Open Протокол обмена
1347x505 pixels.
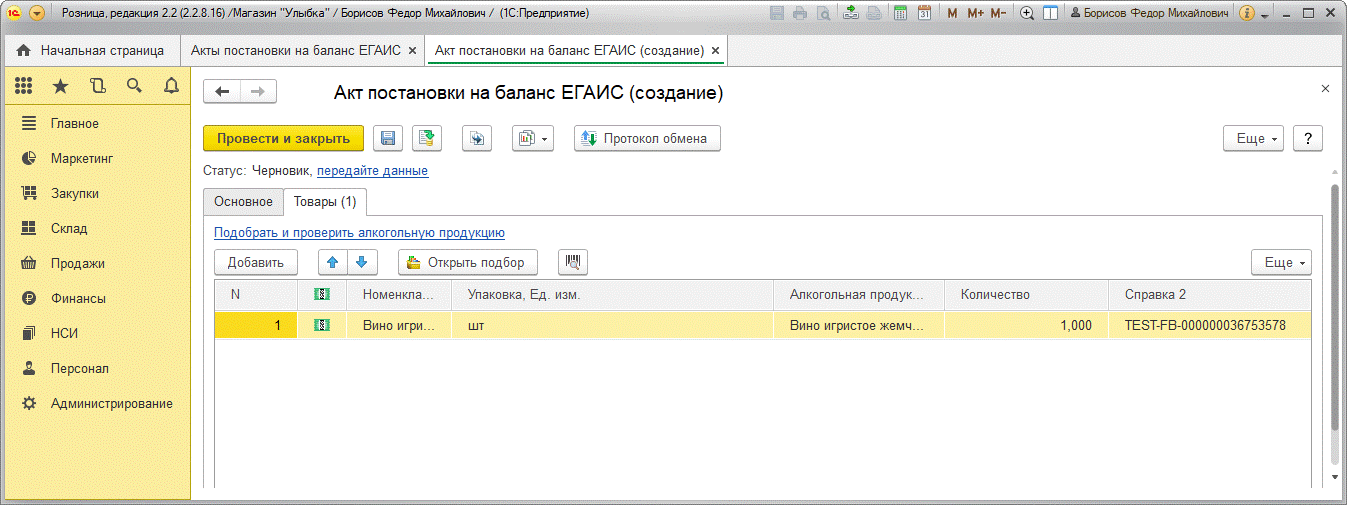(647, 138)
